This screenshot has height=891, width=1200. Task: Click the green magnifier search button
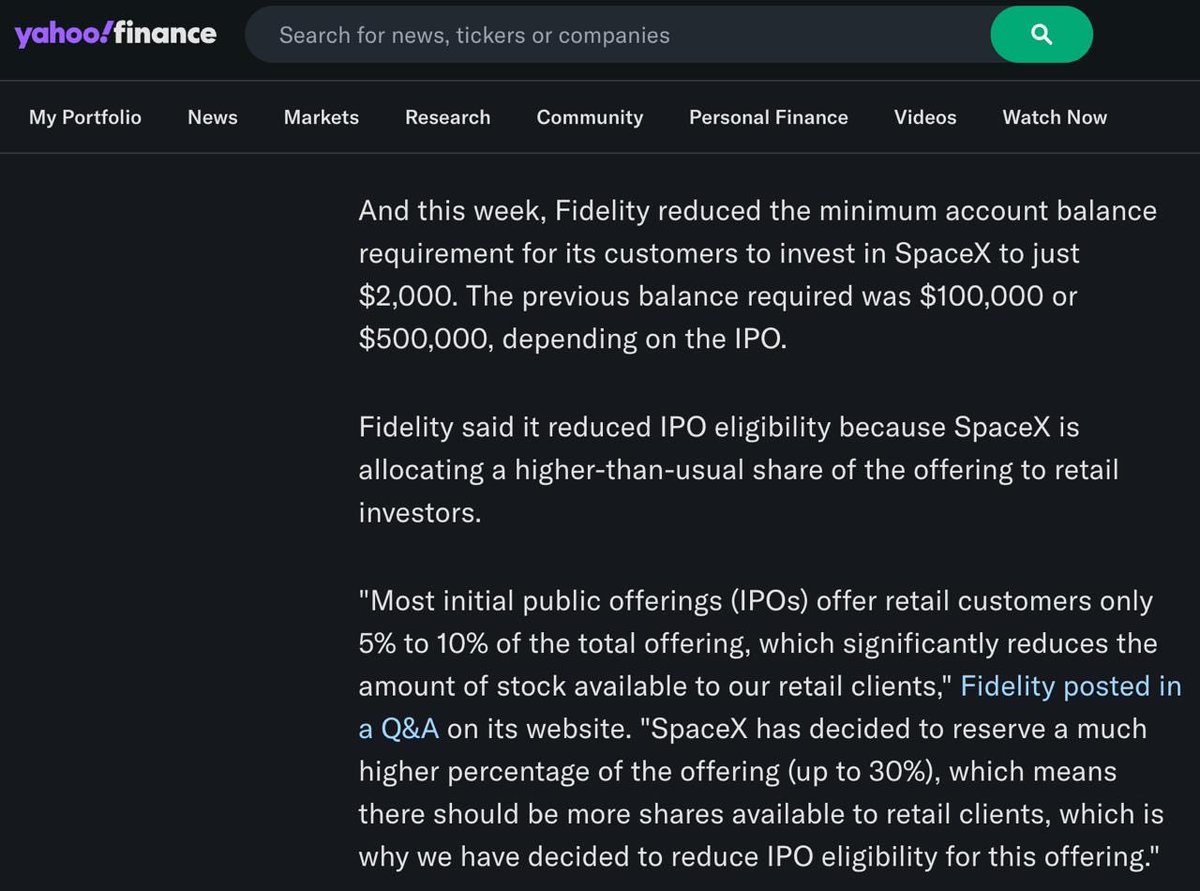(1041, 35)
